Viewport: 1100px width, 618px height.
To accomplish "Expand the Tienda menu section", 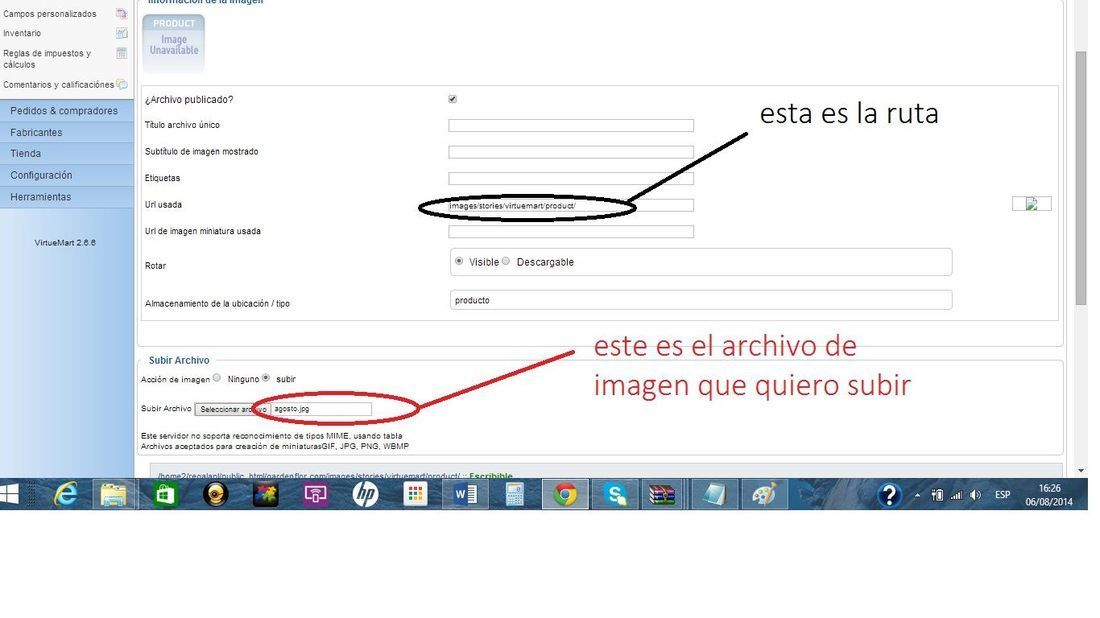I will 67,154.
